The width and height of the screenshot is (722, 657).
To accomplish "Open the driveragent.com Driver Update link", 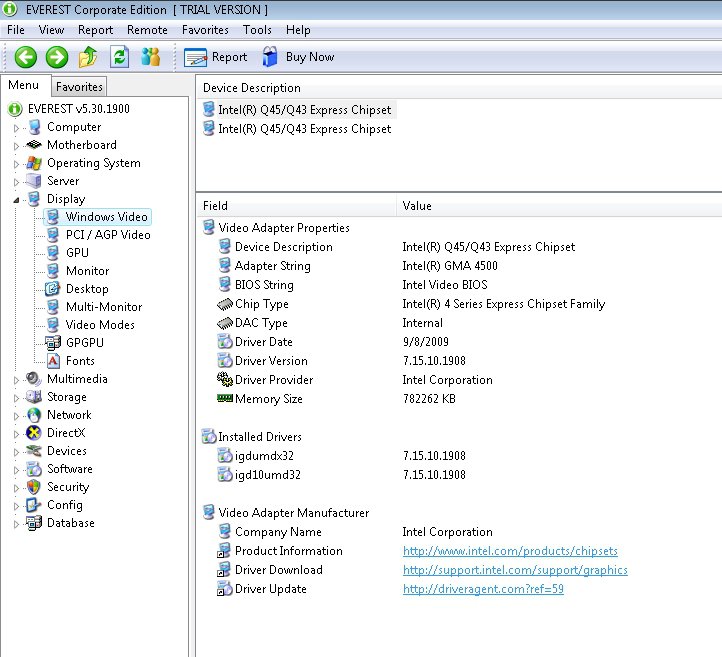I will pyautogui.click(x=483, y=589).
